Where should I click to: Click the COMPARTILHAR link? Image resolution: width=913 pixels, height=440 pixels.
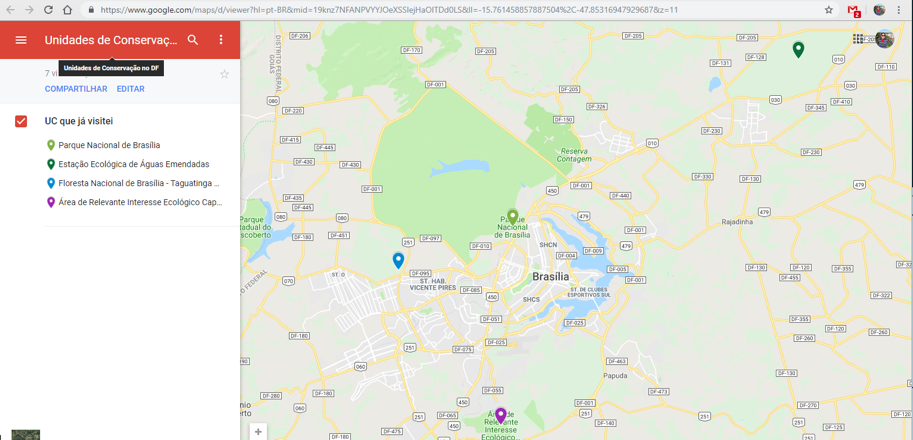(x=76, y=89)
